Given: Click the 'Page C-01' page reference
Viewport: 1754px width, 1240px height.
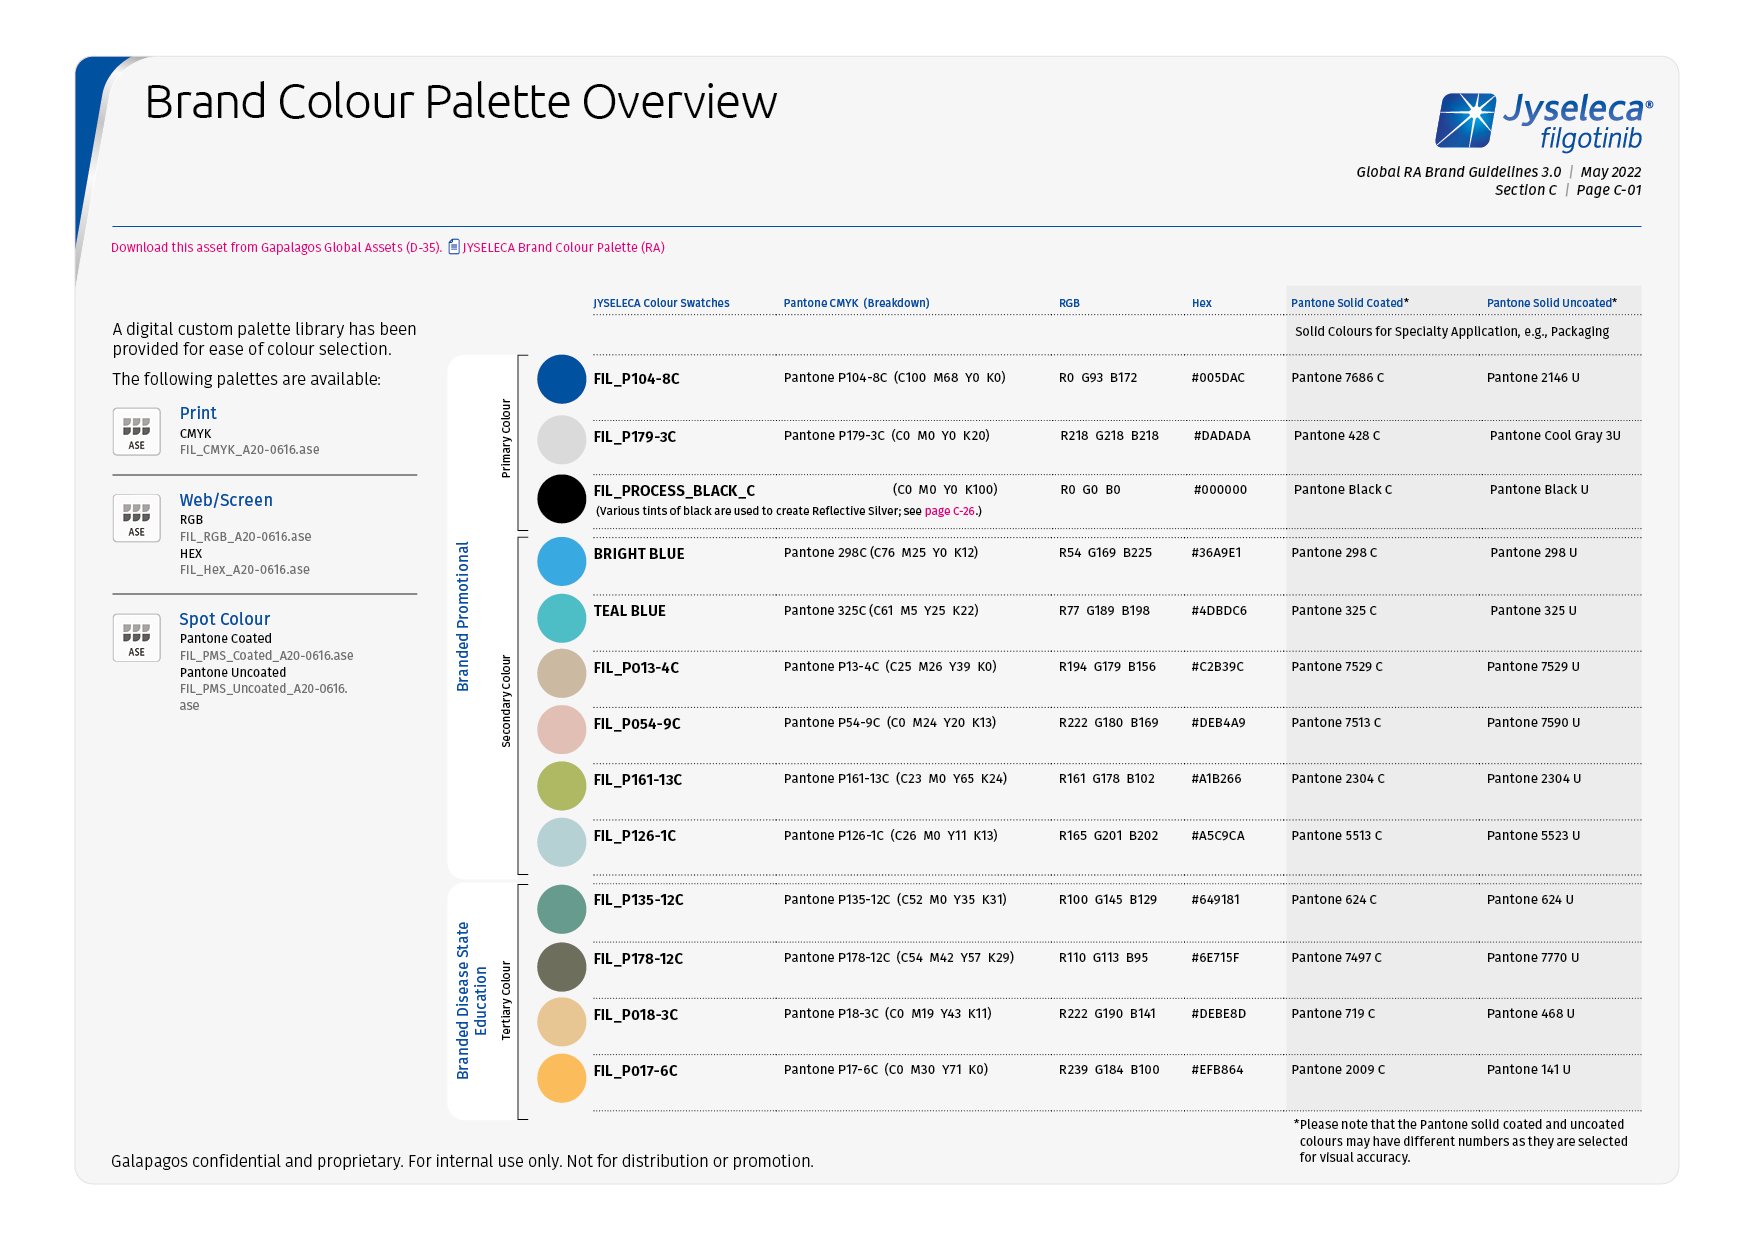Looking at the screenshot, I should click(1609, 190).
